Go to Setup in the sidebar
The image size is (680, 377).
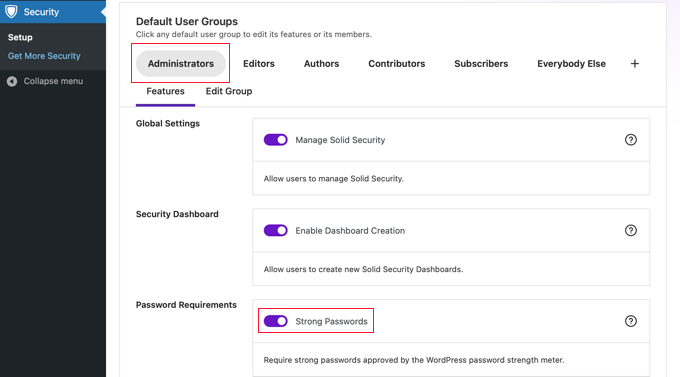tap(20, 37)
